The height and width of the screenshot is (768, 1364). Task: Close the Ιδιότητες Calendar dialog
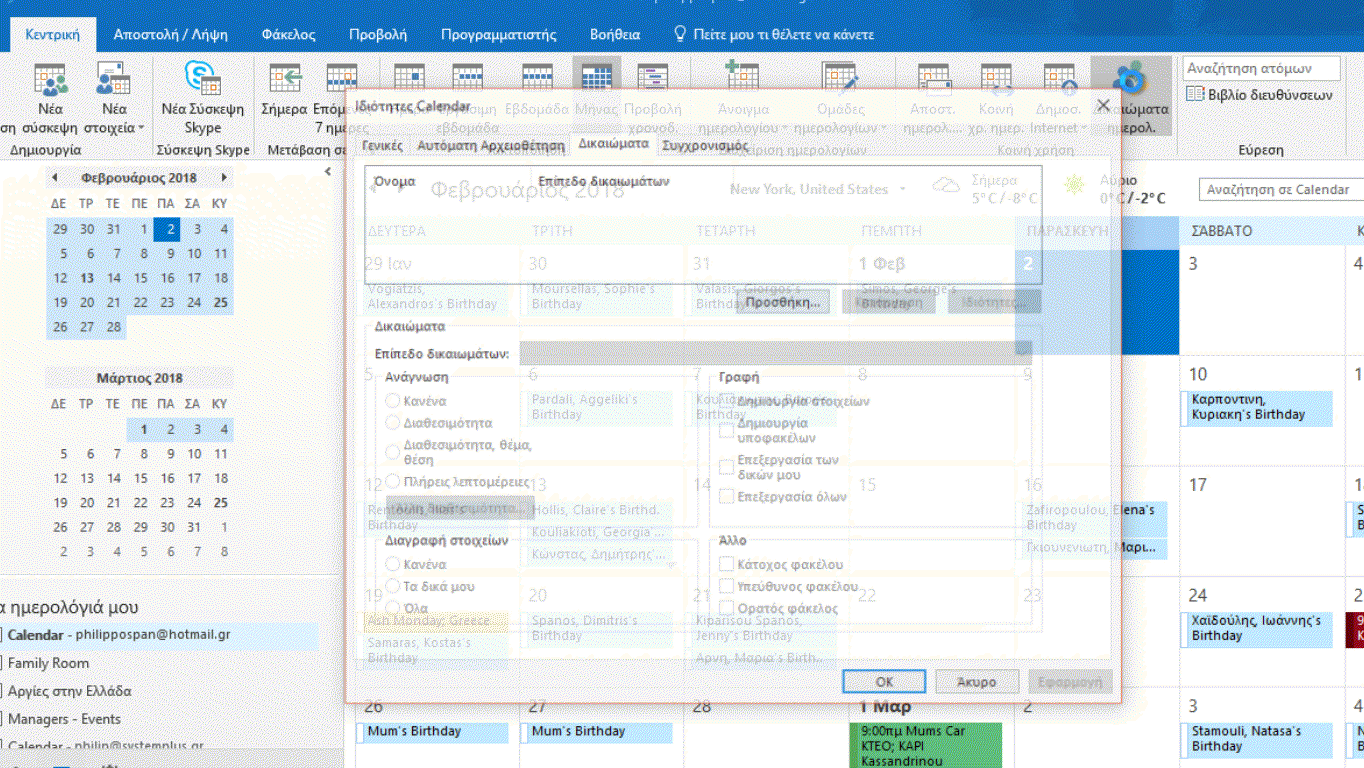[x=1103, y=105]
